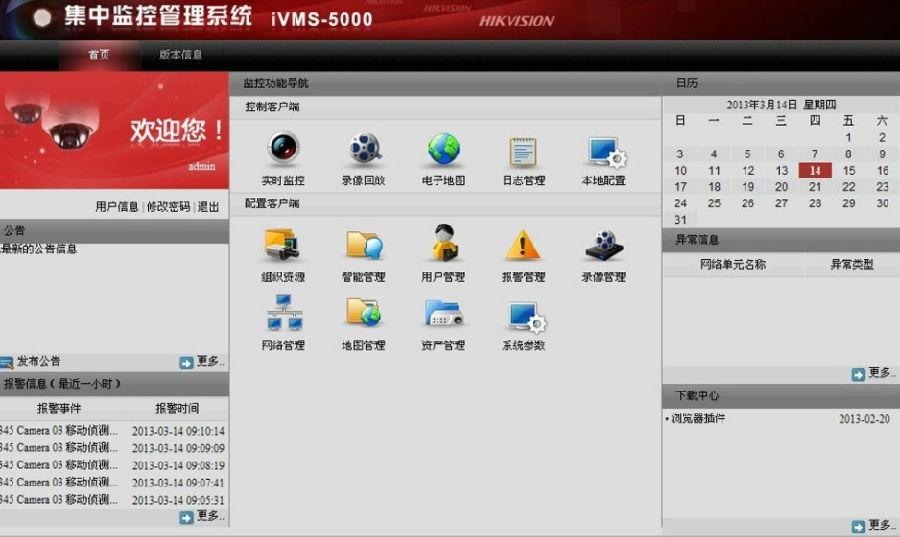Screen dimensions: 900x537
Task: Open 报警管理 warning triangle icon
Action: coord(522,245)
